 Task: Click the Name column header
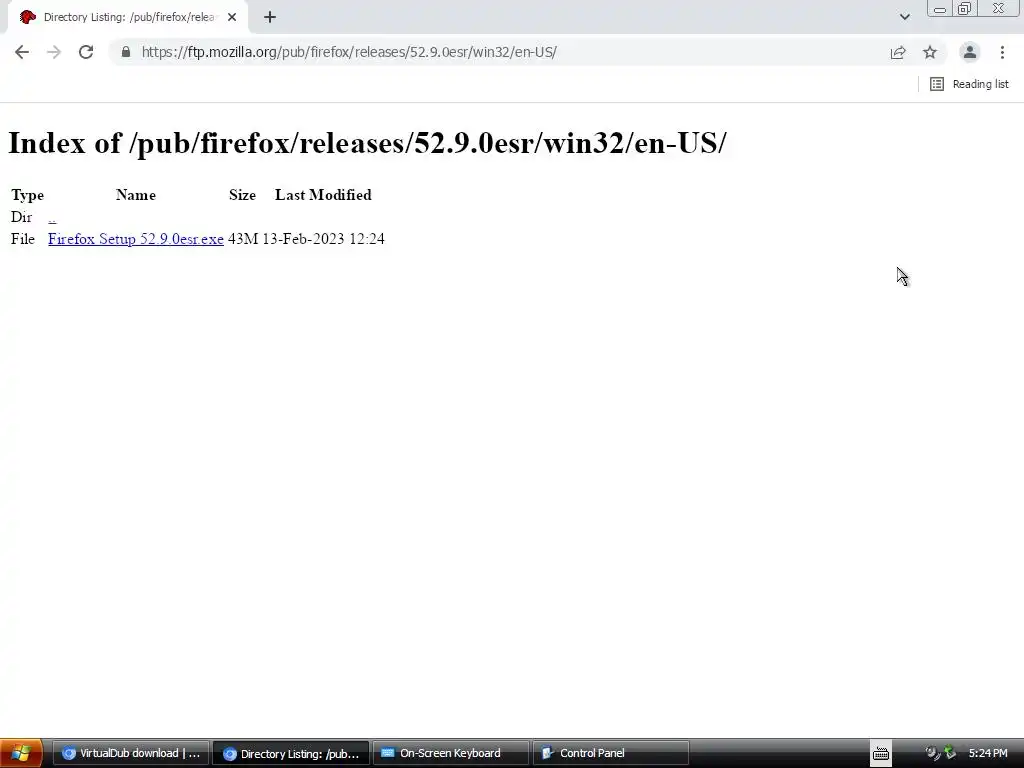click(136, 195)
